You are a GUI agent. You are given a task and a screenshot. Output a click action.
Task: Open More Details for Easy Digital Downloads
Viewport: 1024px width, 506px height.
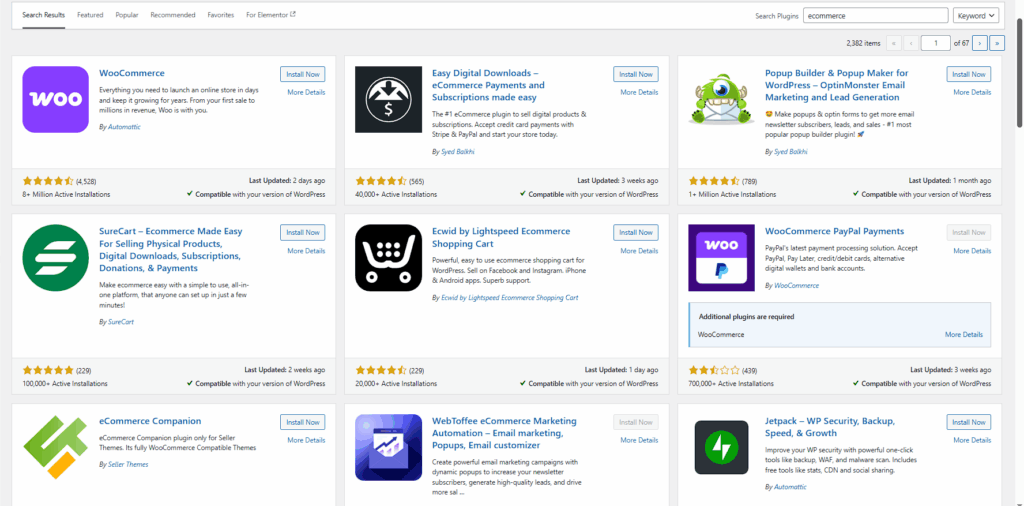pyautogui.click(x=639, y=93)
